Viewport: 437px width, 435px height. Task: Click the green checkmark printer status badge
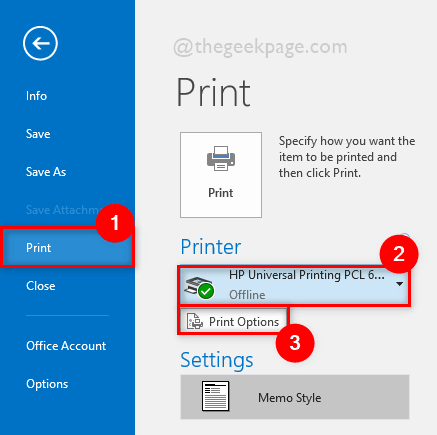click(x=206, y=291)
